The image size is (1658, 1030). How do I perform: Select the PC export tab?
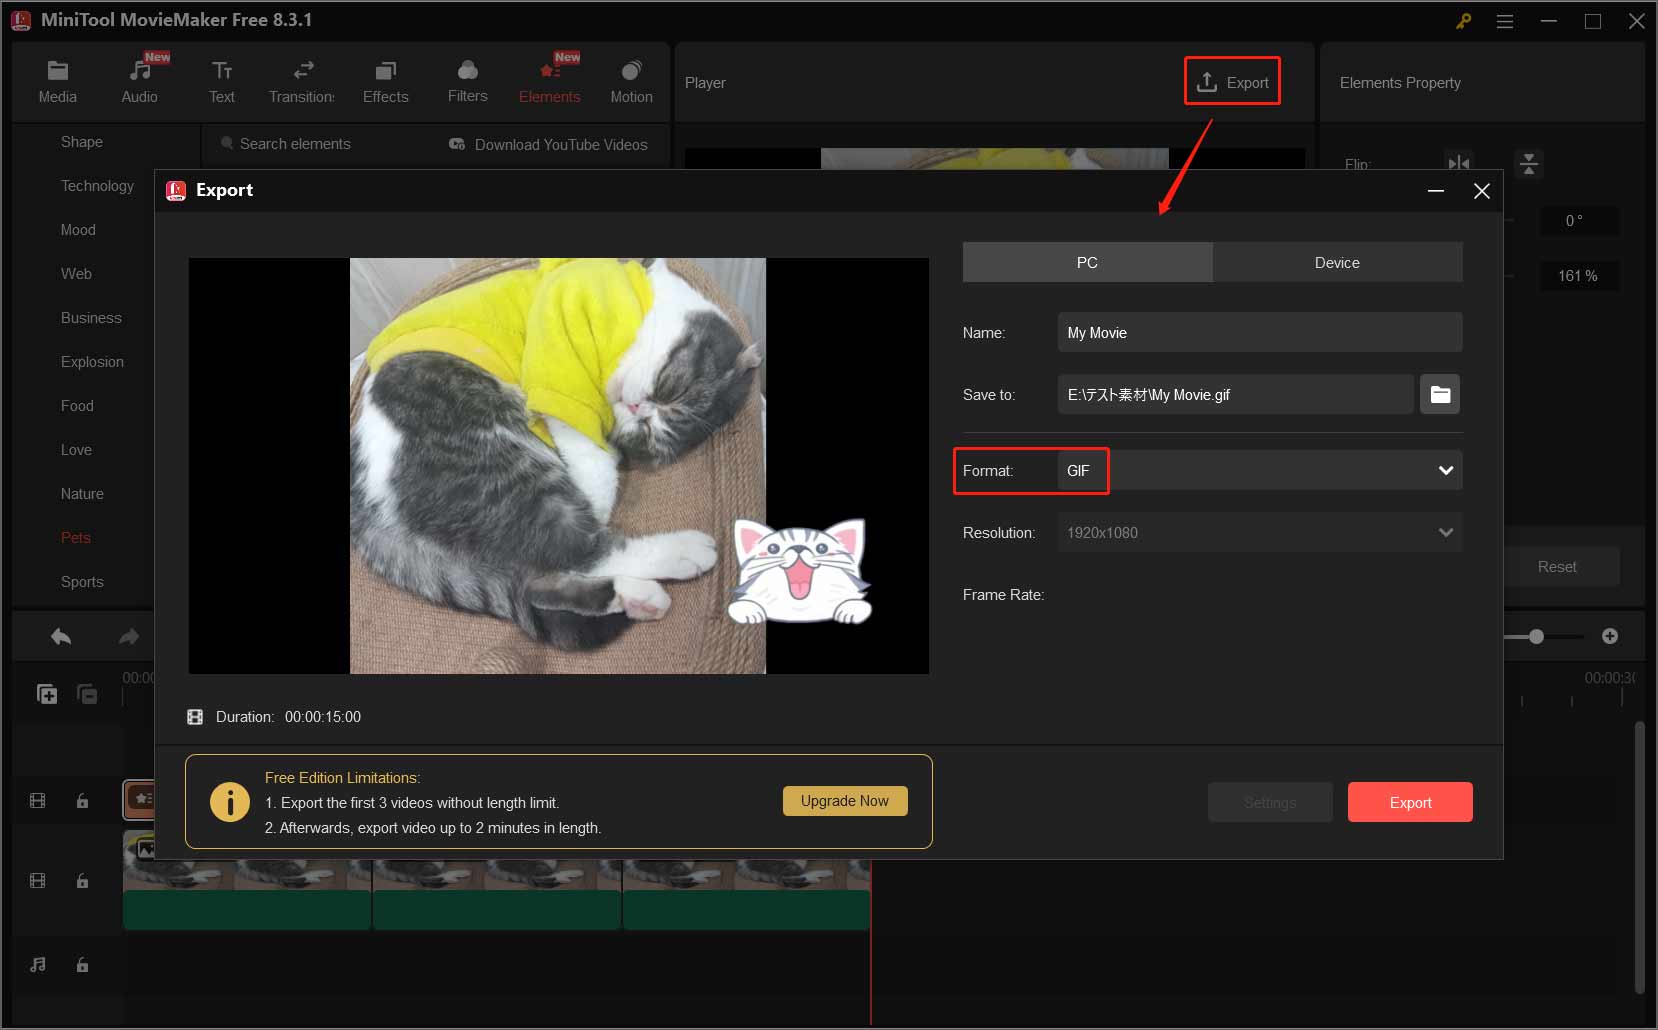click(1087, 262)
